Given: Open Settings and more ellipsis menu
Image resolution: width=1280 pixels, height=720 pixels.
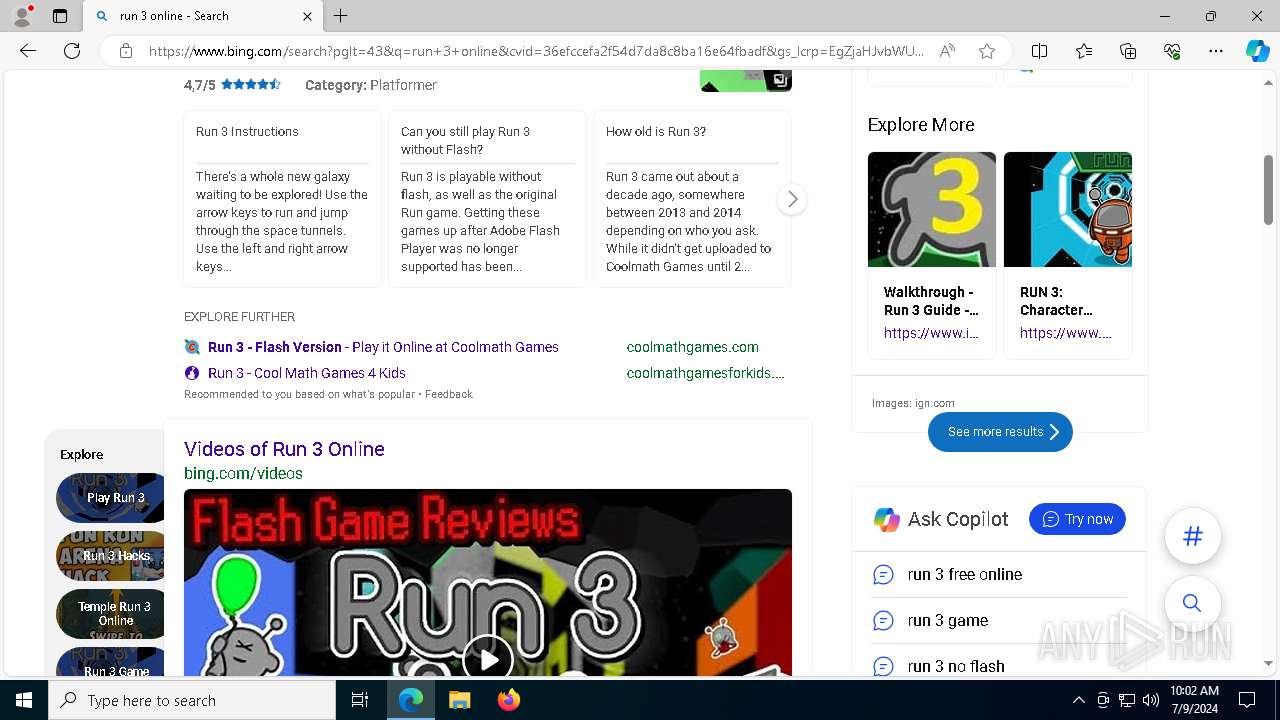Looking at the screenshot, I should coord(1216,51).
